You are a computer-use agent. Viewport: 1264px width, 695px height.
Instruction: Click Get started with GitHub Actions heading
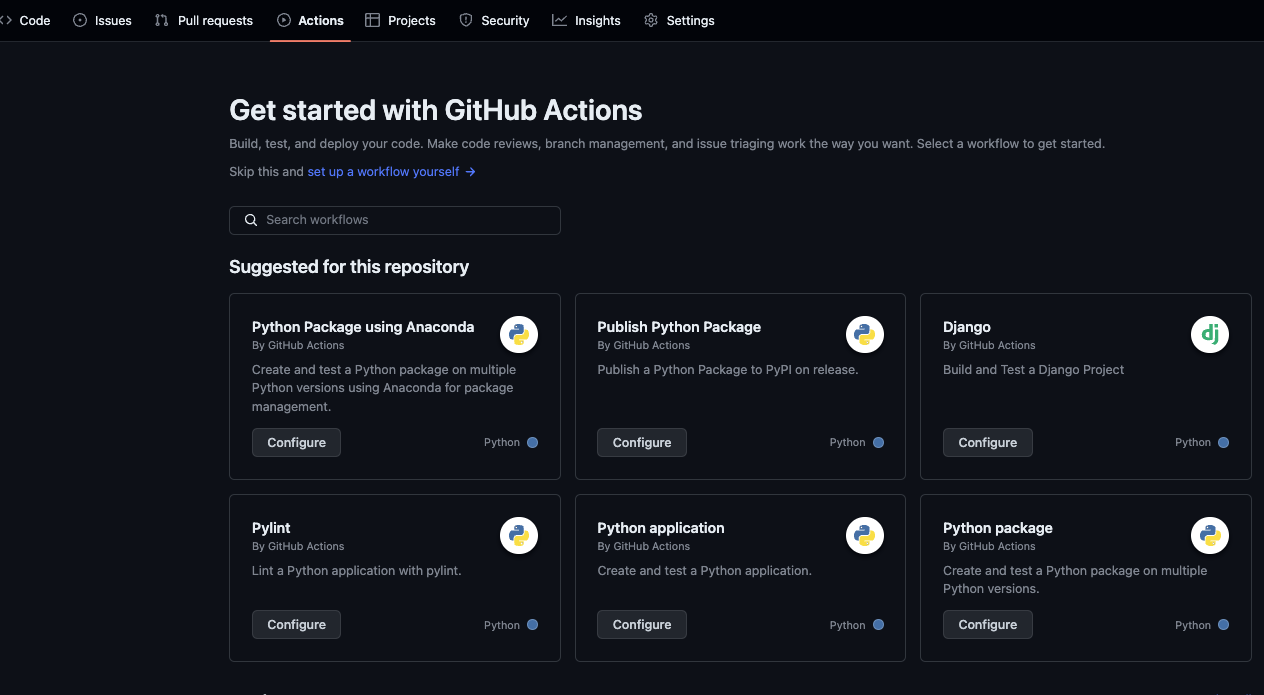pos(436,110)
